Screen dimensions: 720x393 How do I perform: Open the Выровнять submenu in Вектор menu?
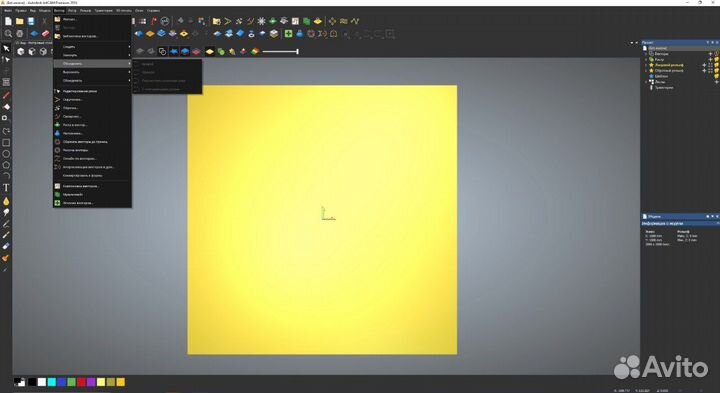(92, 72)
